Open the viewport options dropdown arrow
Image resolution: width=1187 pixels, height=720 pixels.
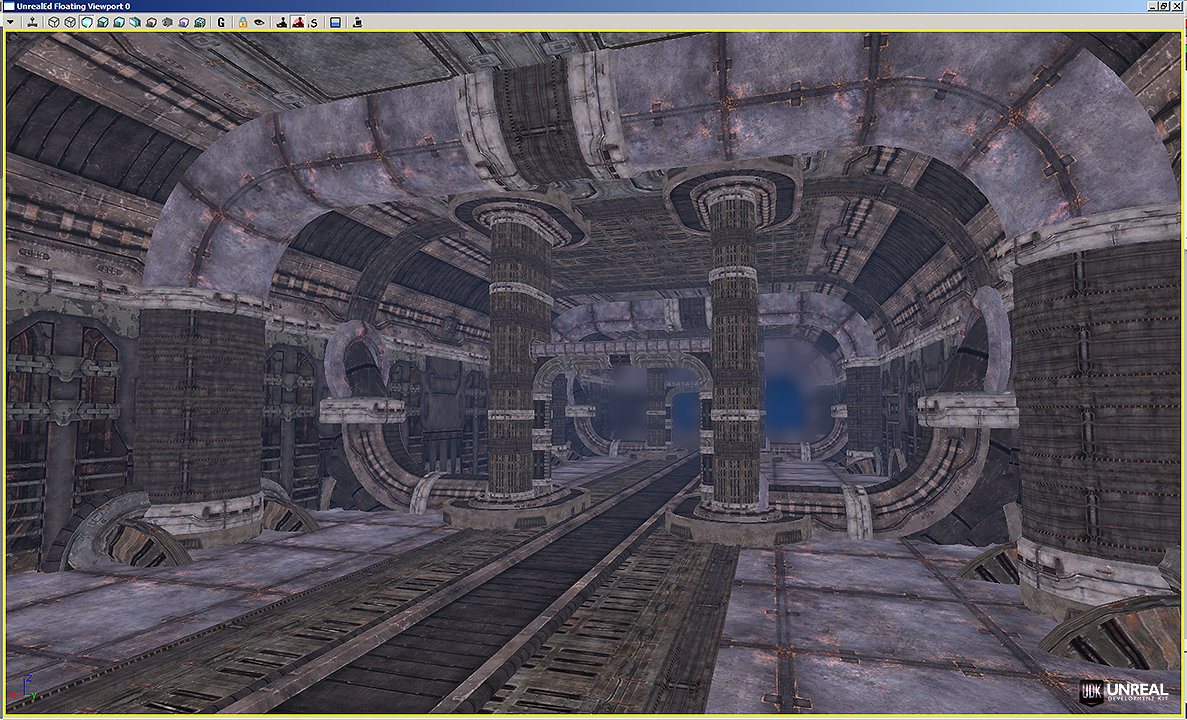pos(11,23)
